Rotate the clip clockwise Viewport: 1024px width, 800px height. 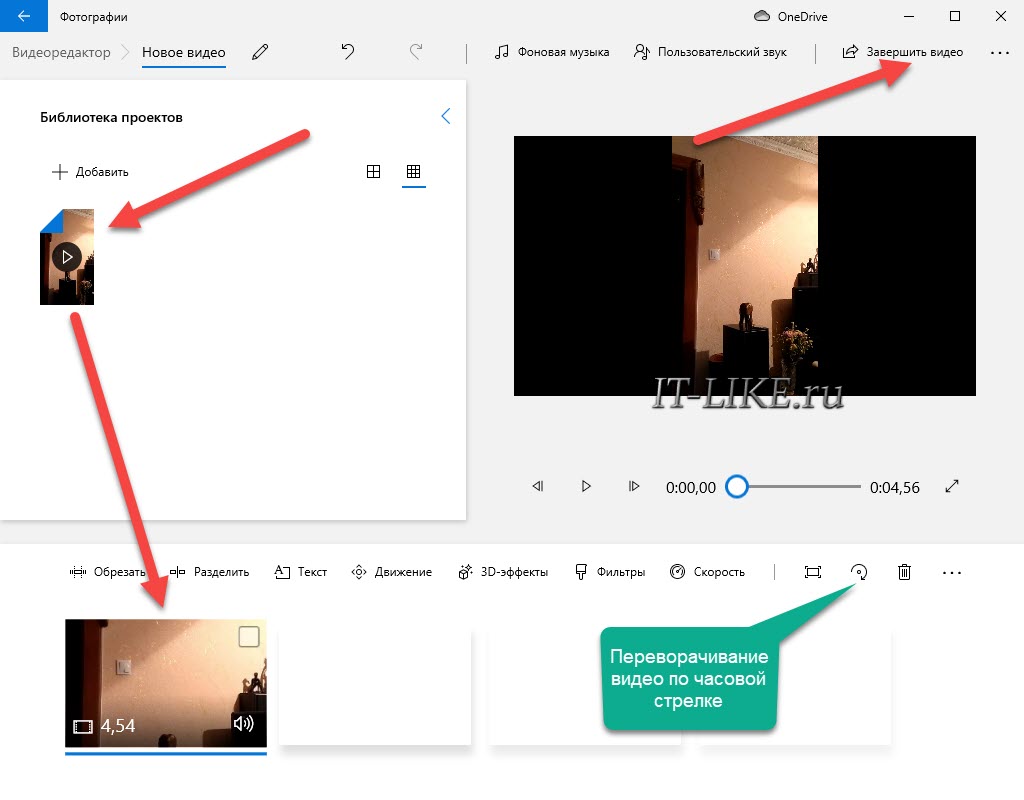point(859,572)
